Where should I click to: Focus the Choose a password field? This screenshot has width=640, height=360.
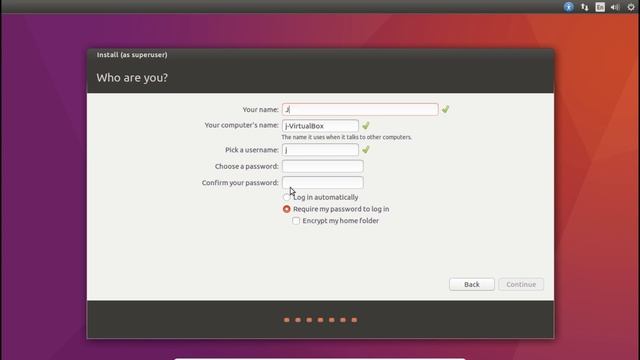322,166
